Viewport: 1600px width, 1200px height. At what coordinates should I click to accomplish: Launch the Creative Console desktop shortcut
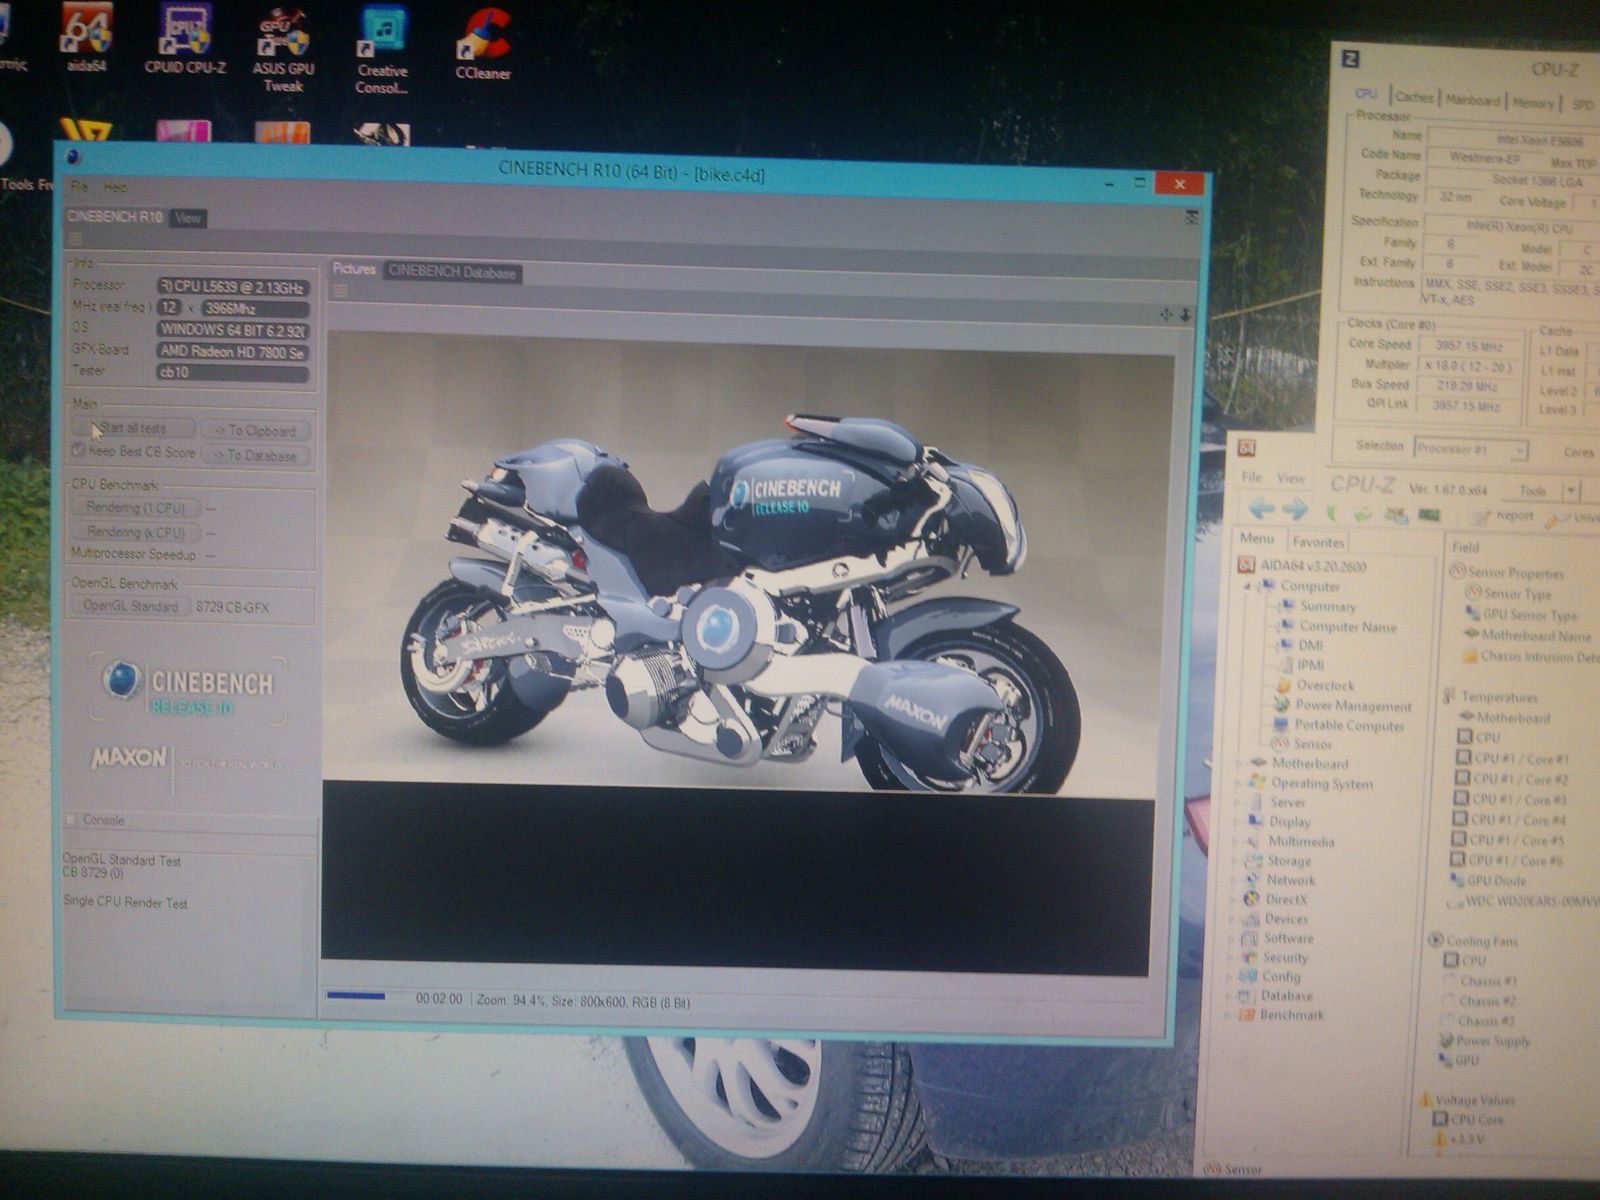[x=383, y=48]
